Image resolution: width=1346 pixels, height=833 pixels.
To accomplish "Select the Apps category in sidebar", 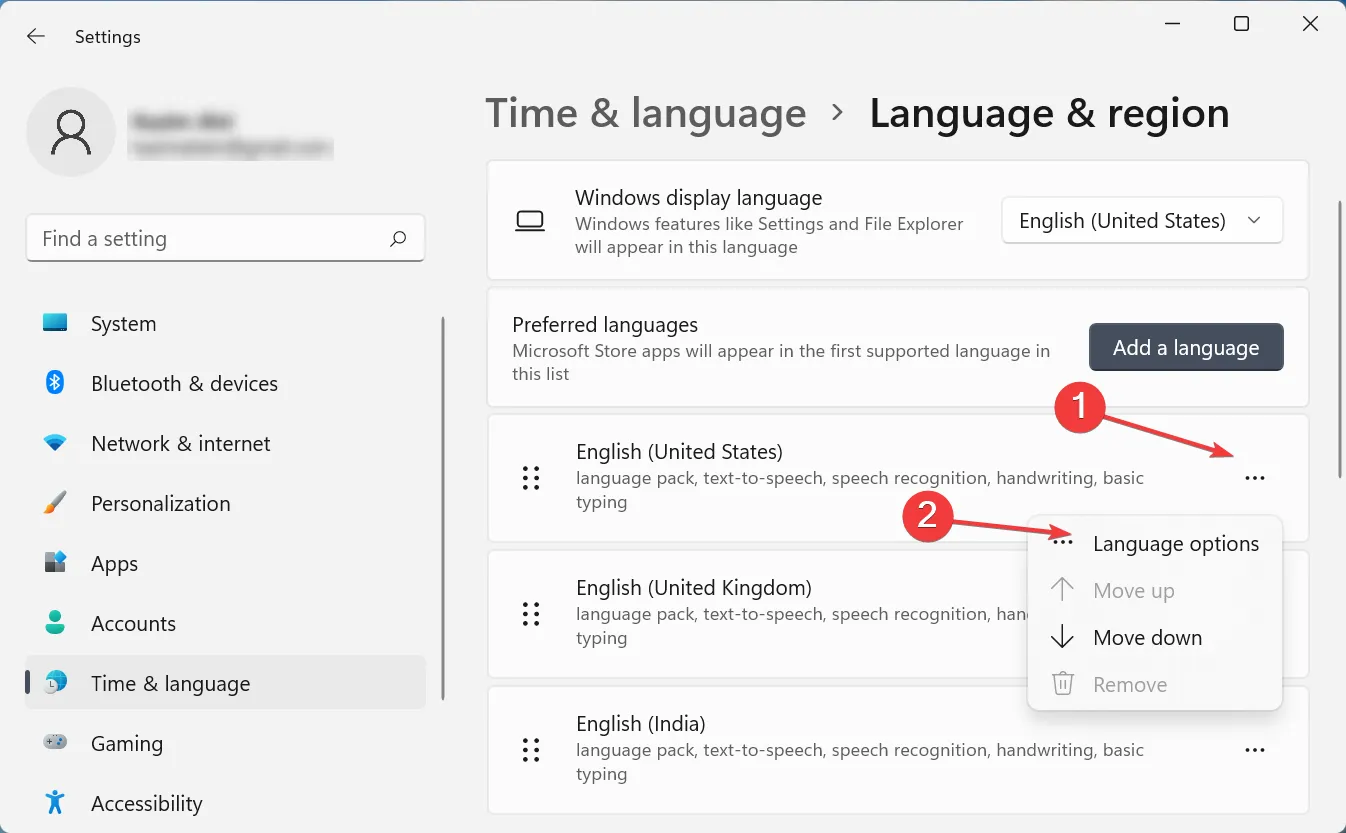I will pyautogui.click(x=114, y=564).
